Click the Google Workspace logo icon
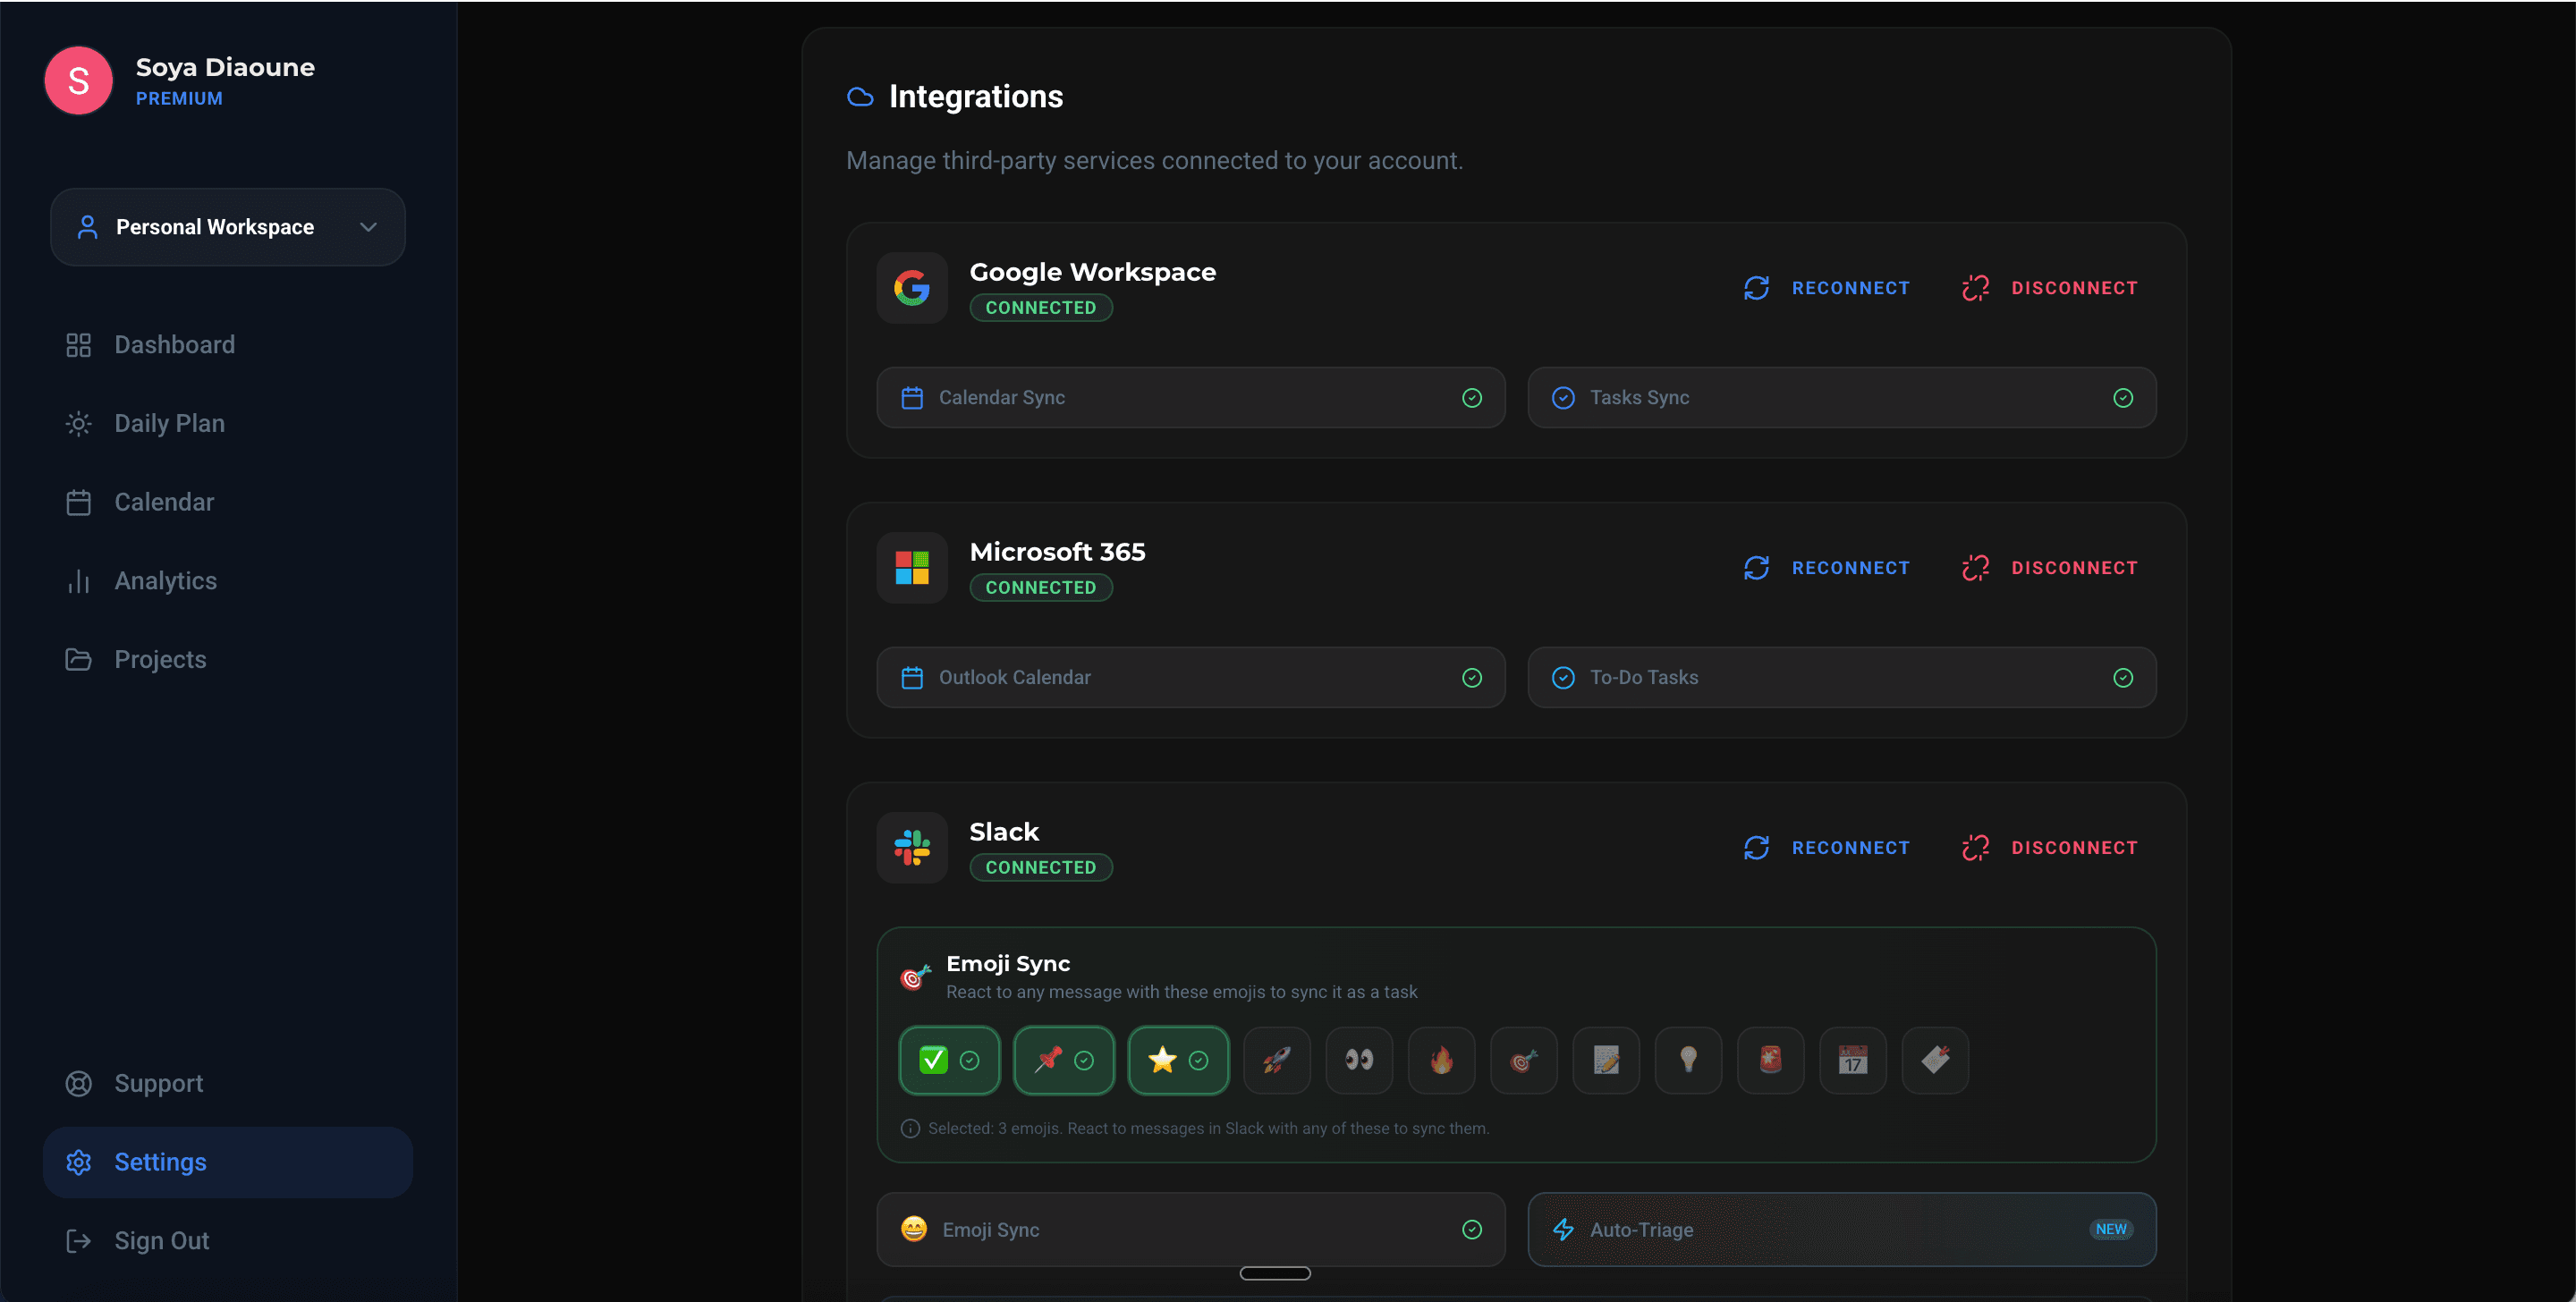Viewport: 2576px width, 1302px height. coord(911,288)
